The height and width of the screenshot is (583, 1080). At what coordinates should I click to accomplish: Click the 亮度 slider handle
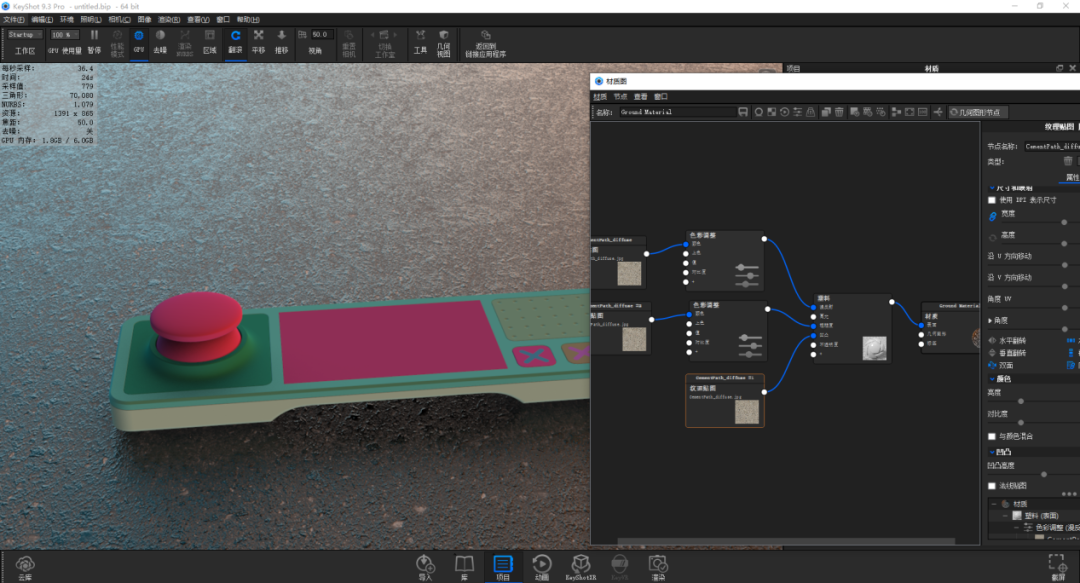click(x=1021, y=400)
